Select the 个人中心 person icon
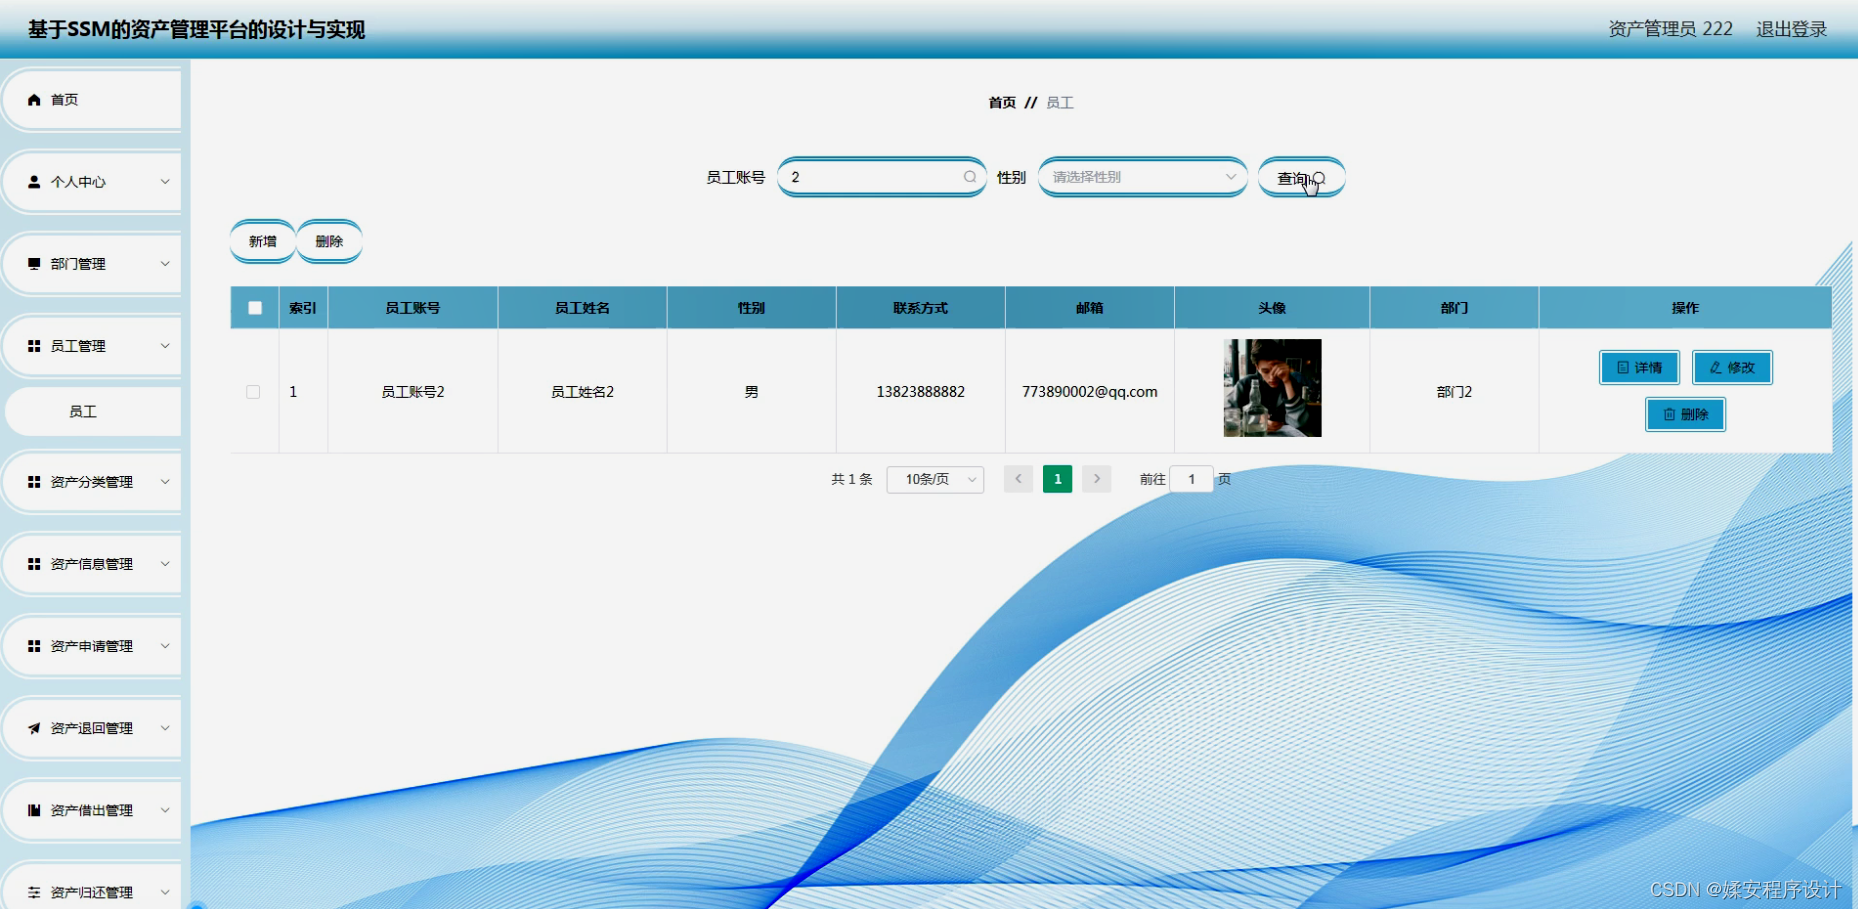The image size is (1858, 909). (32, 181)
